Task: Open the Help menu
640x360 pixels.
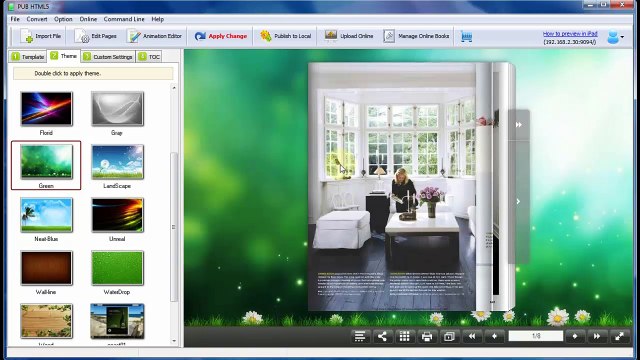Action: [x=158, y=19]
